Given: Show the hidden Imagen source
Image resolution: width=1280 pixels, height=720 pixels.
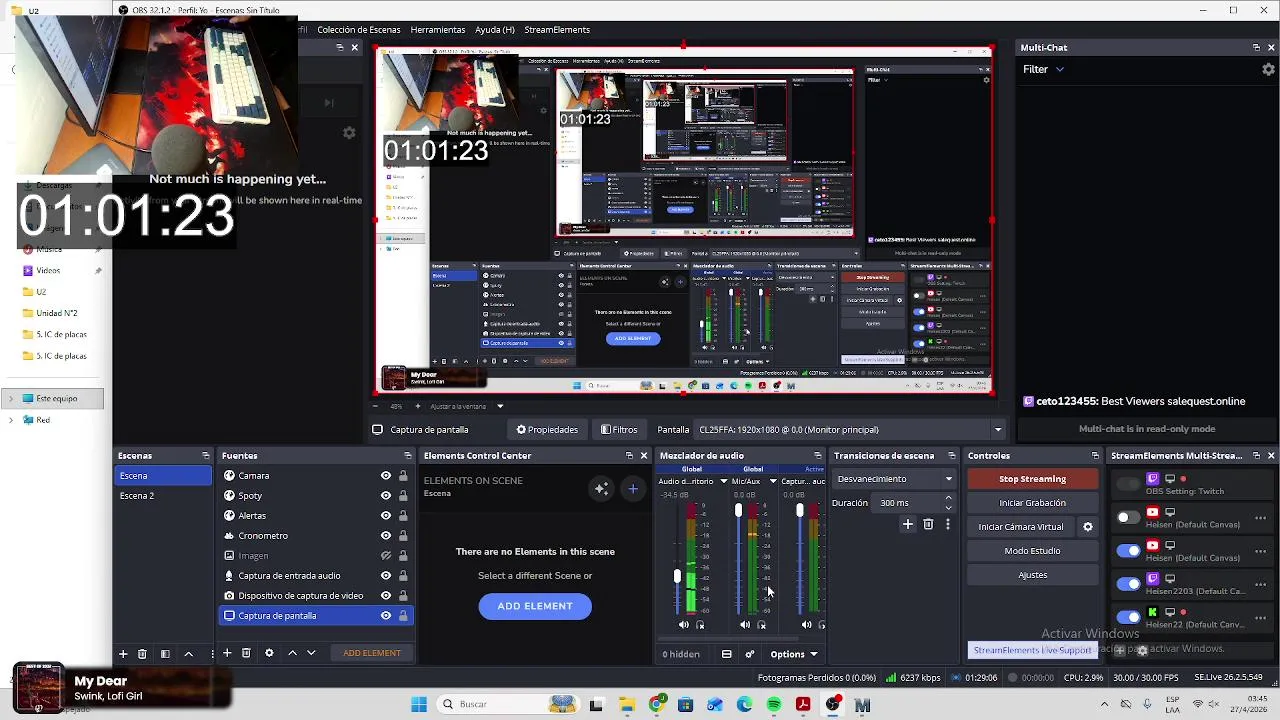Looking at the screenshot, I should (386, 556).
